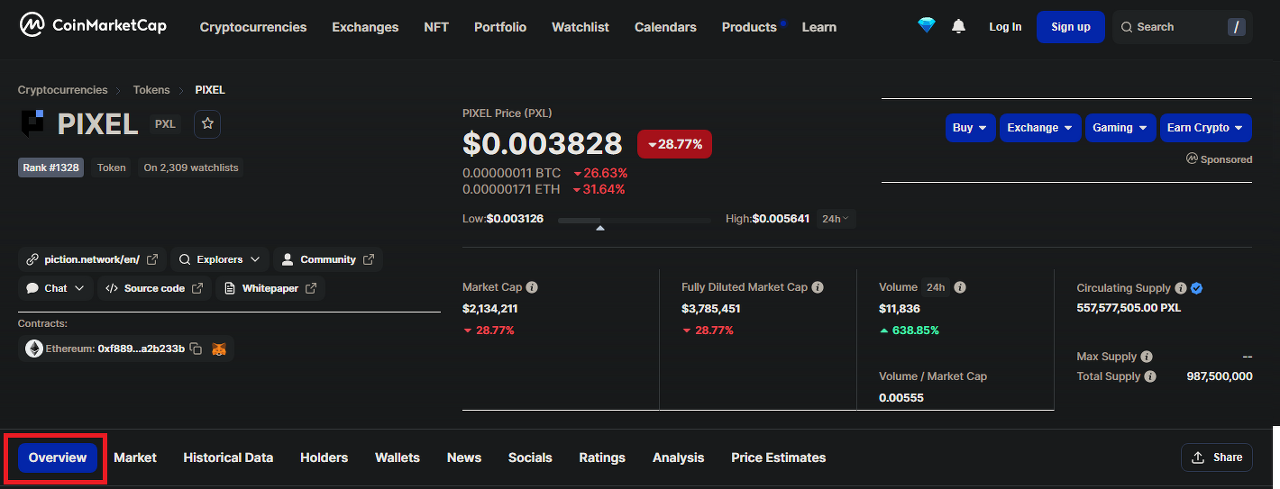Viewport: 1280px width, 489px height.
Task: Change the Volume 24h period selector
Action: [x=936, y=288]
